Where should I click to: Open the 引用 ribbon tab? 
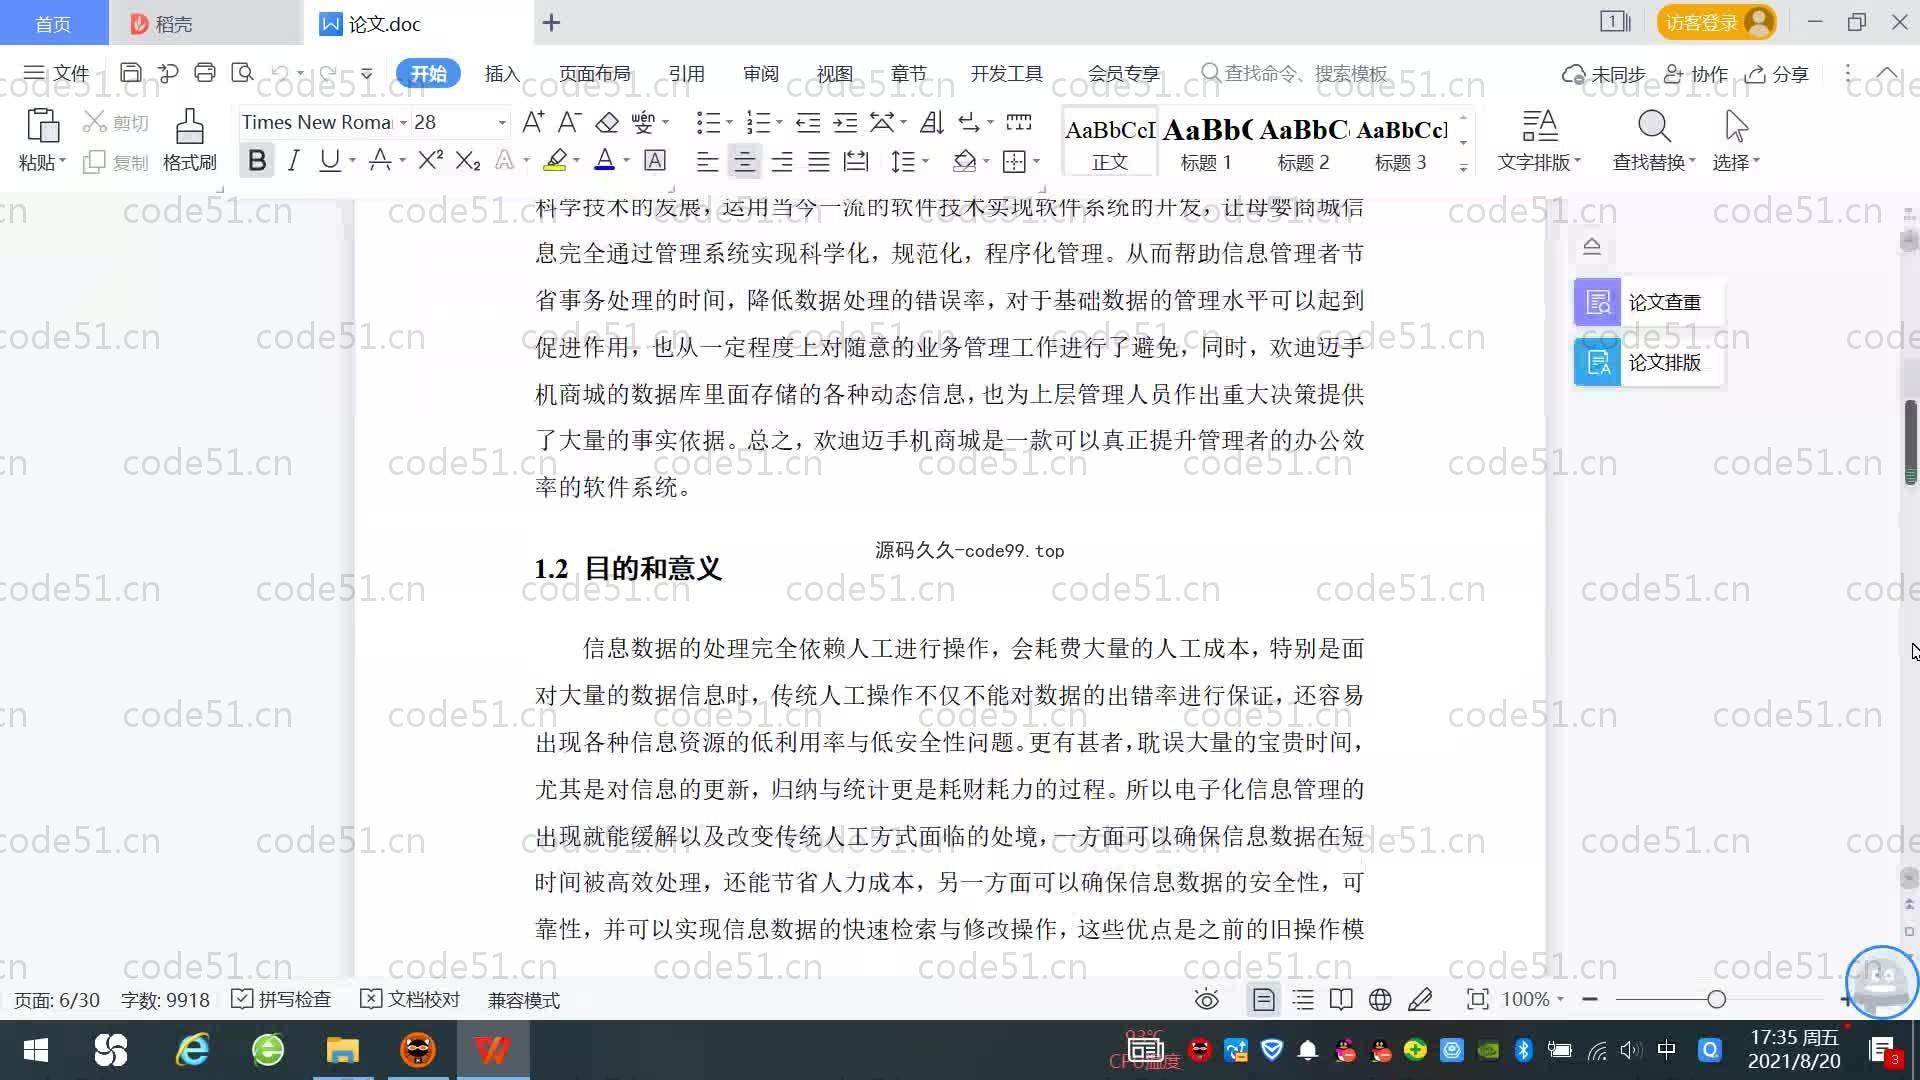pyautogui.click(x=686, y=73)
